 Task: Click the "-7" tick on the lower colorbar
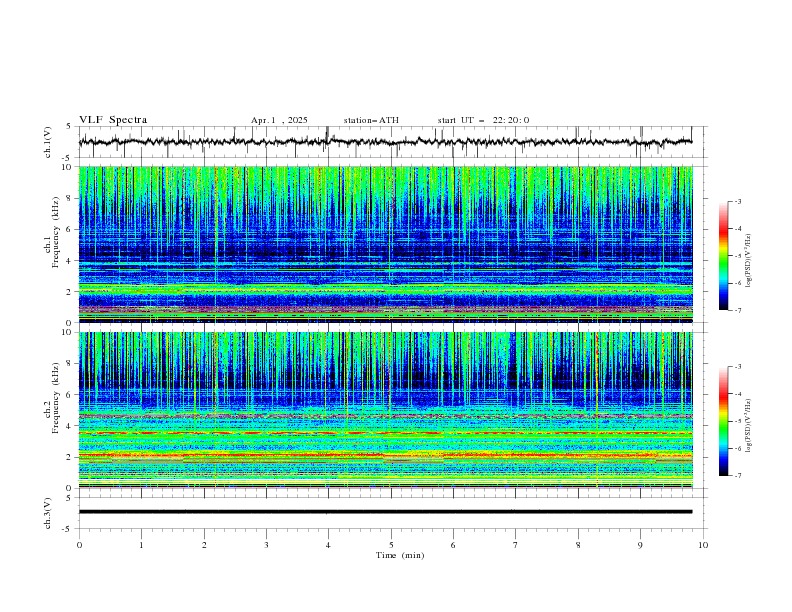(737, 476)
